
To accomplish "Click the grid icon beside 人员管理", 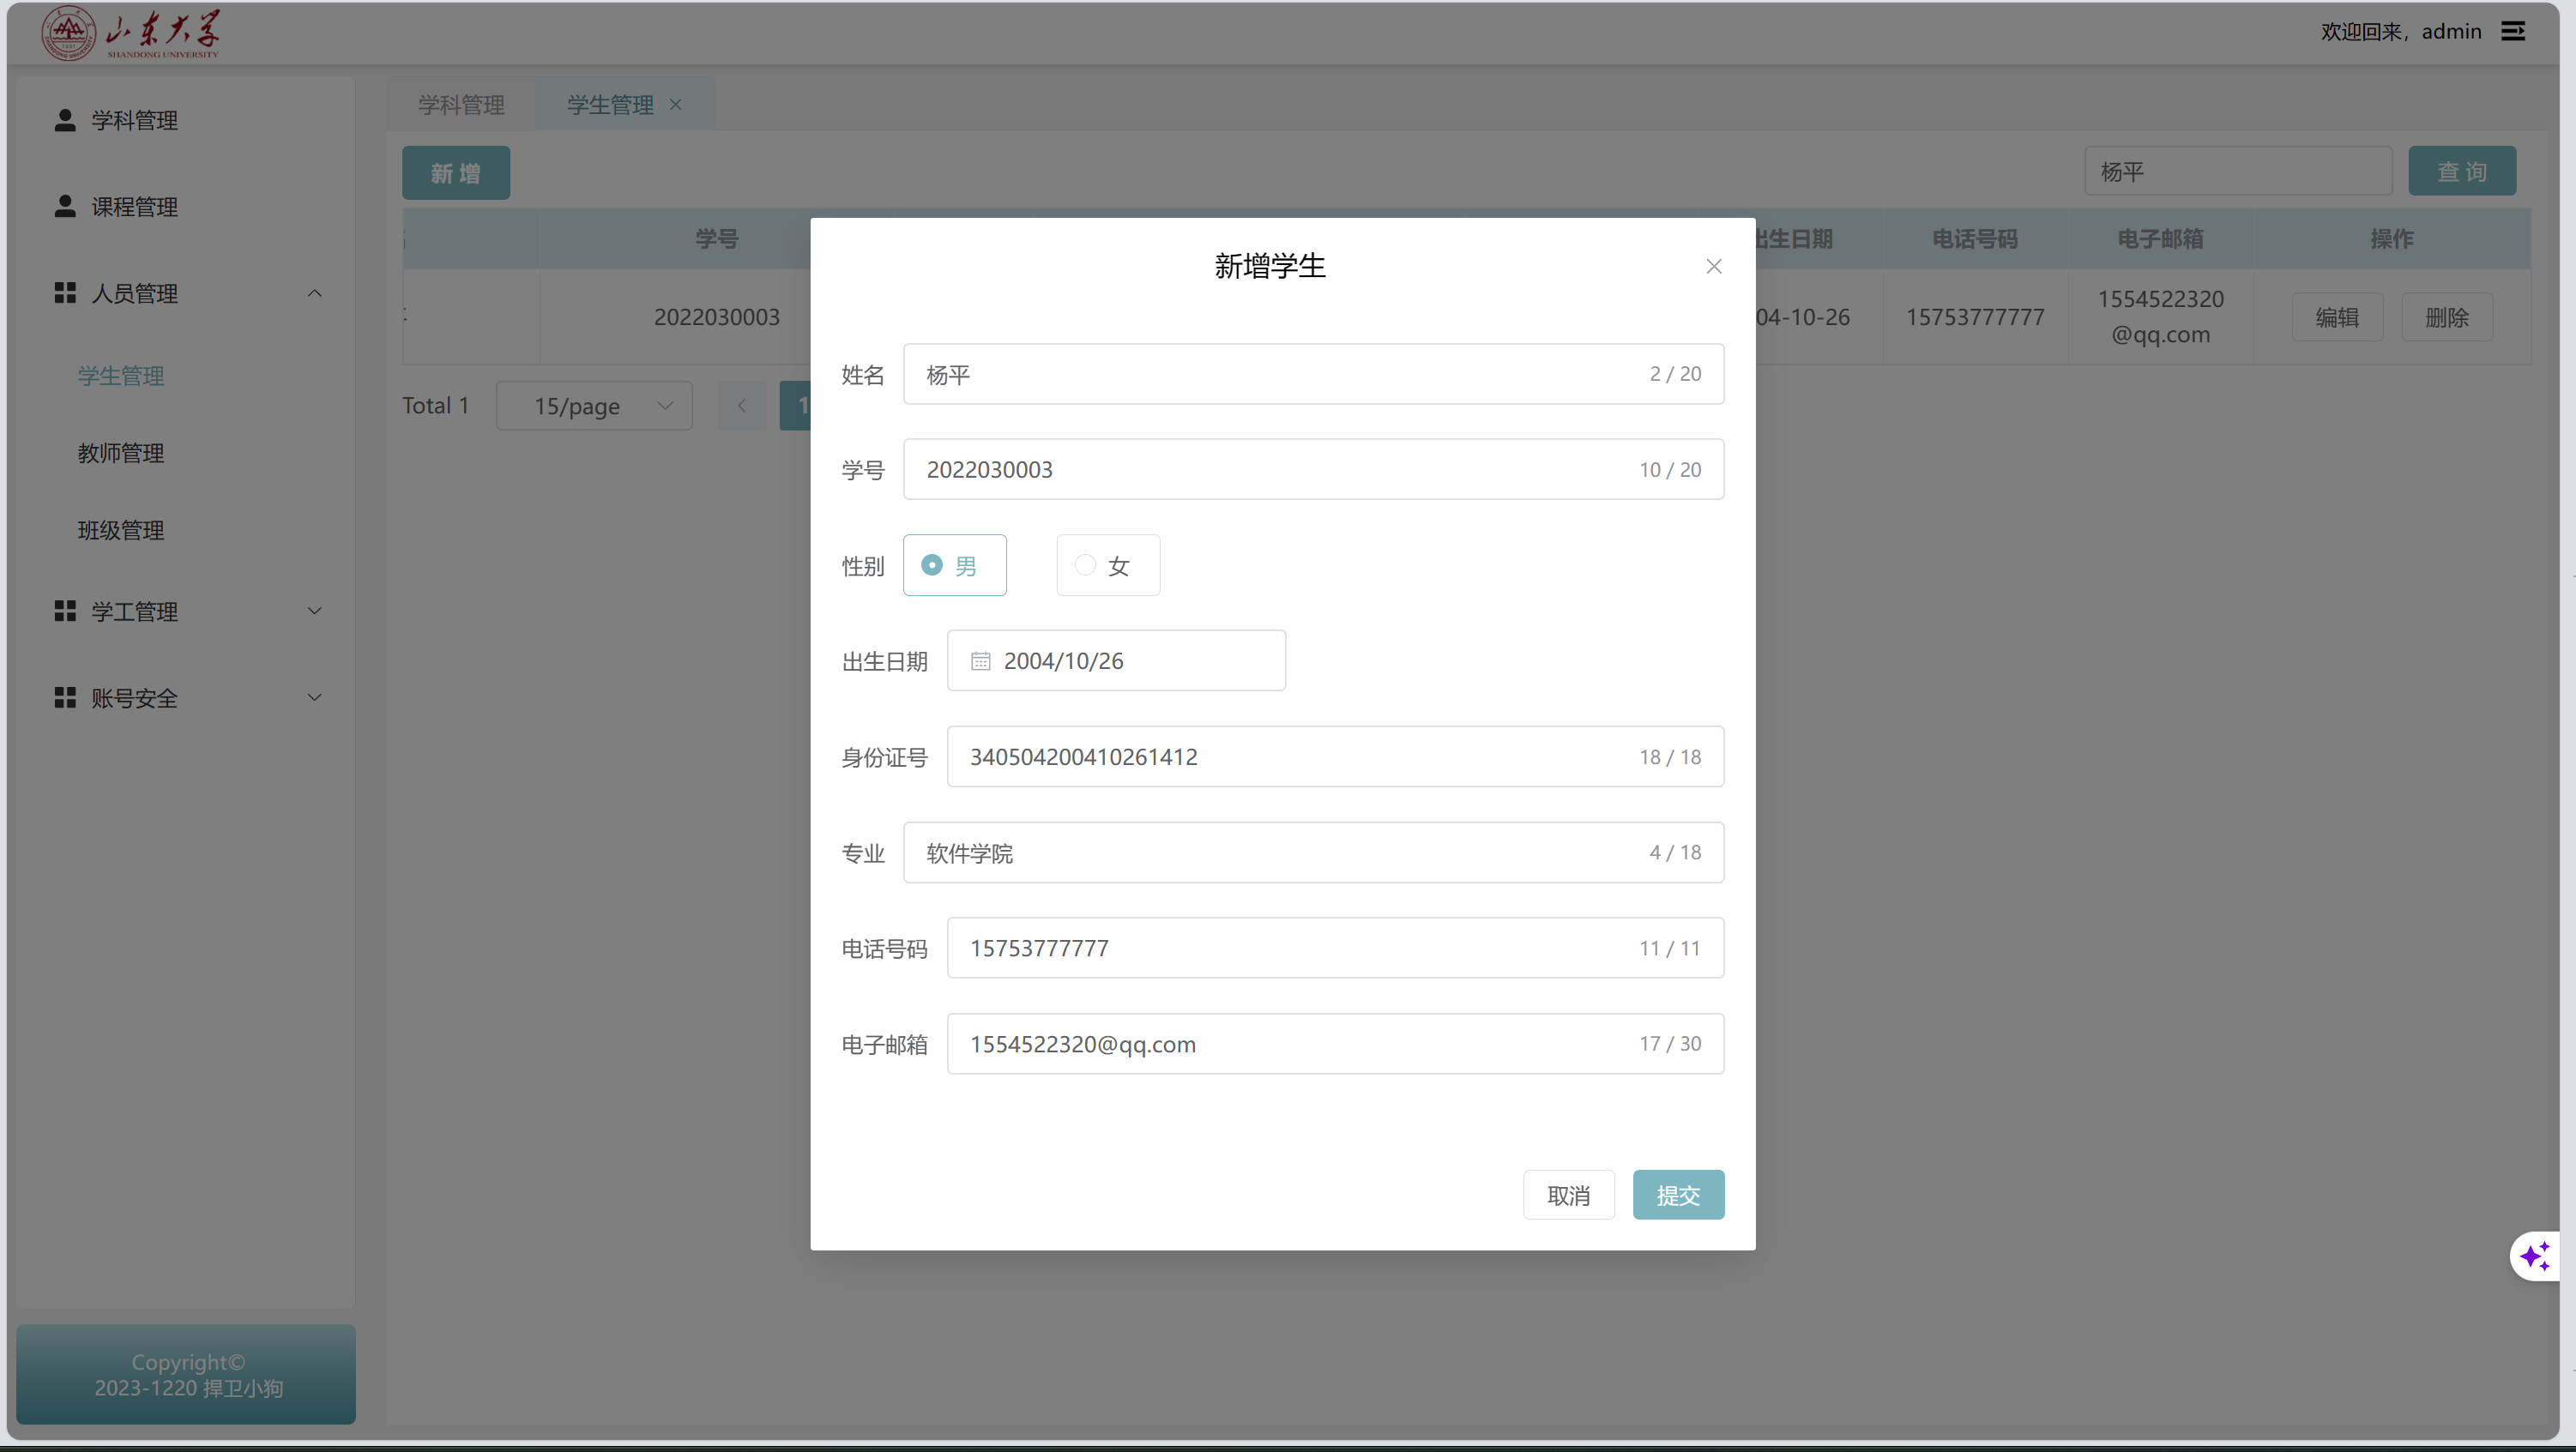I will click(65, 293).
